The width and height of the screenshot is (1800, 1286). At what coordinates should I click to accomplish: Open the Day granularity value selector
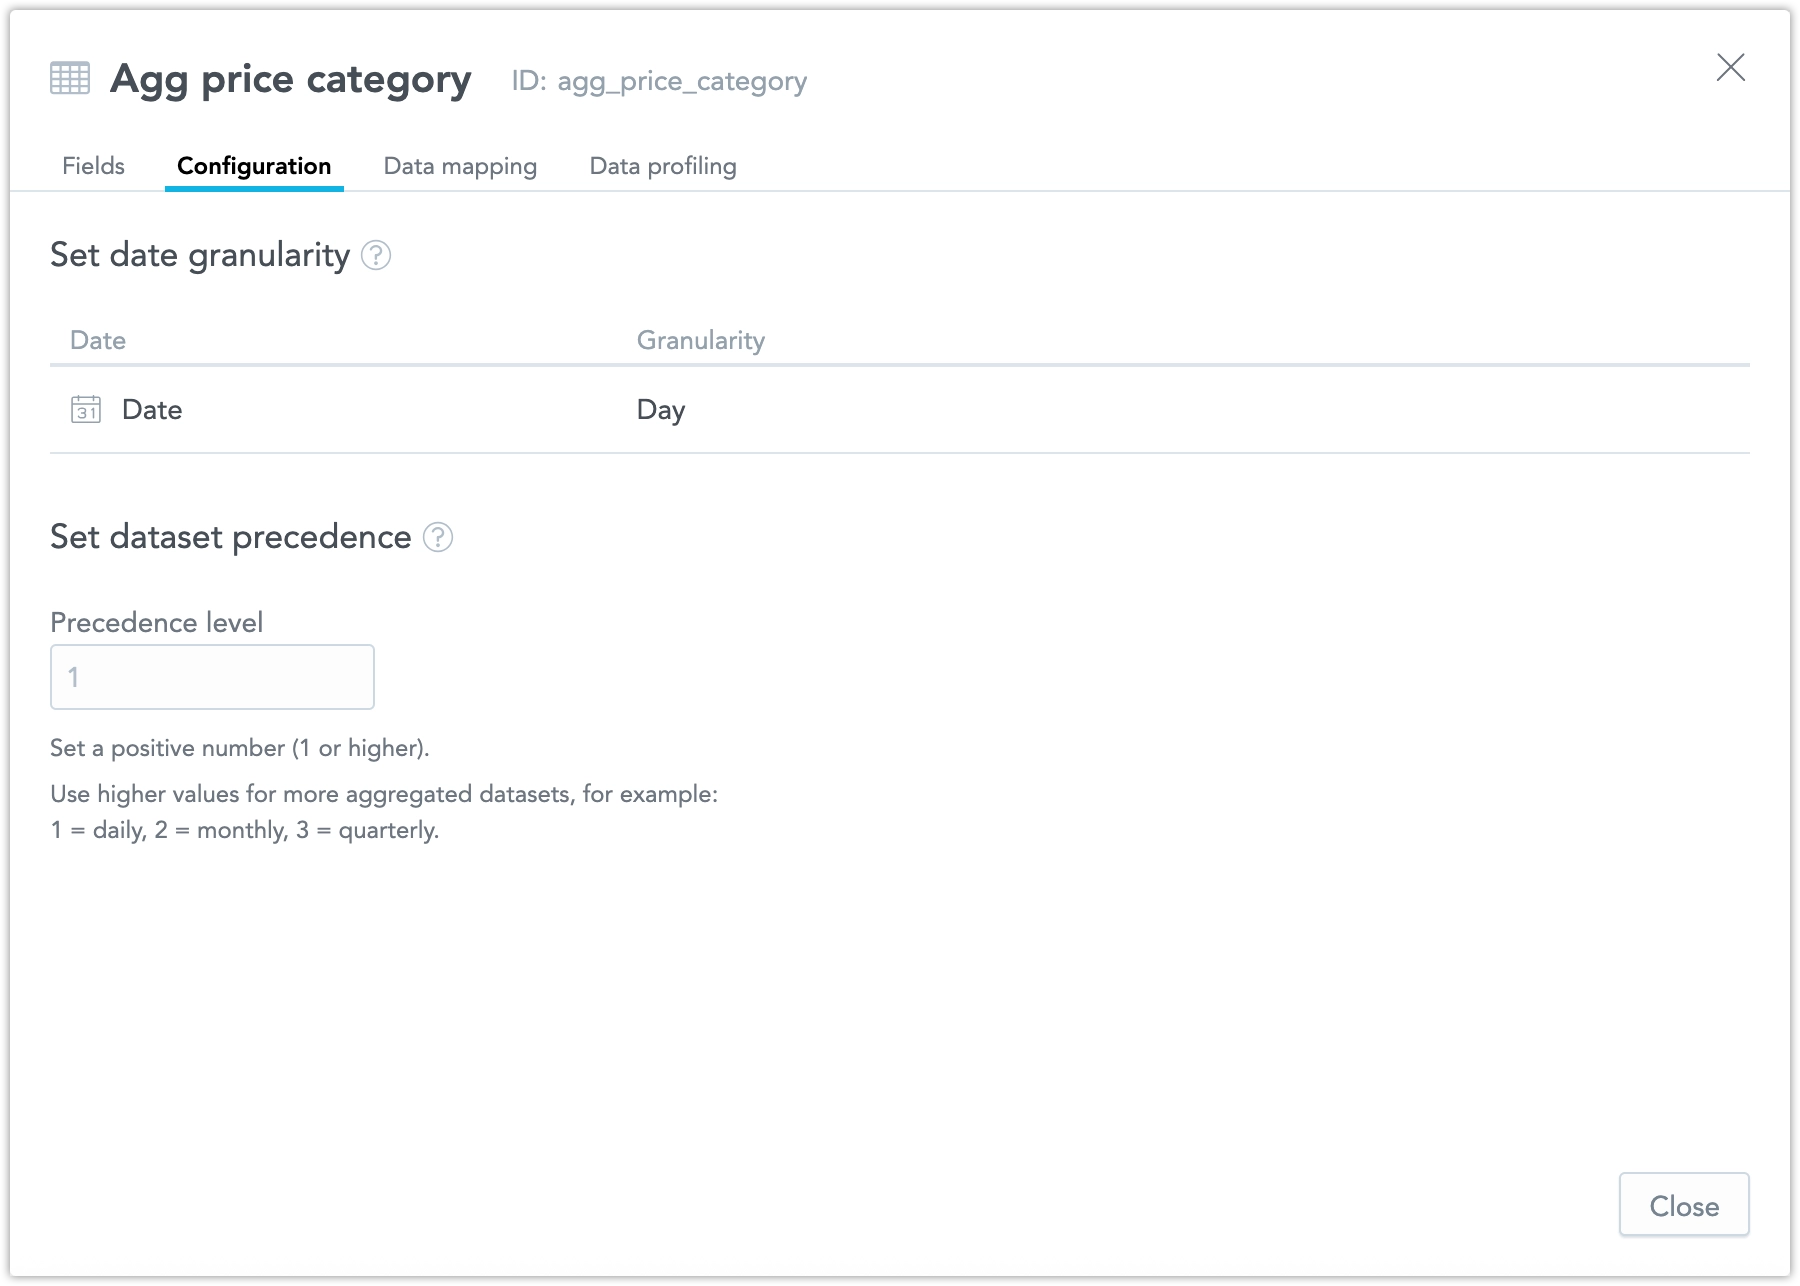(x=661, y=410)
